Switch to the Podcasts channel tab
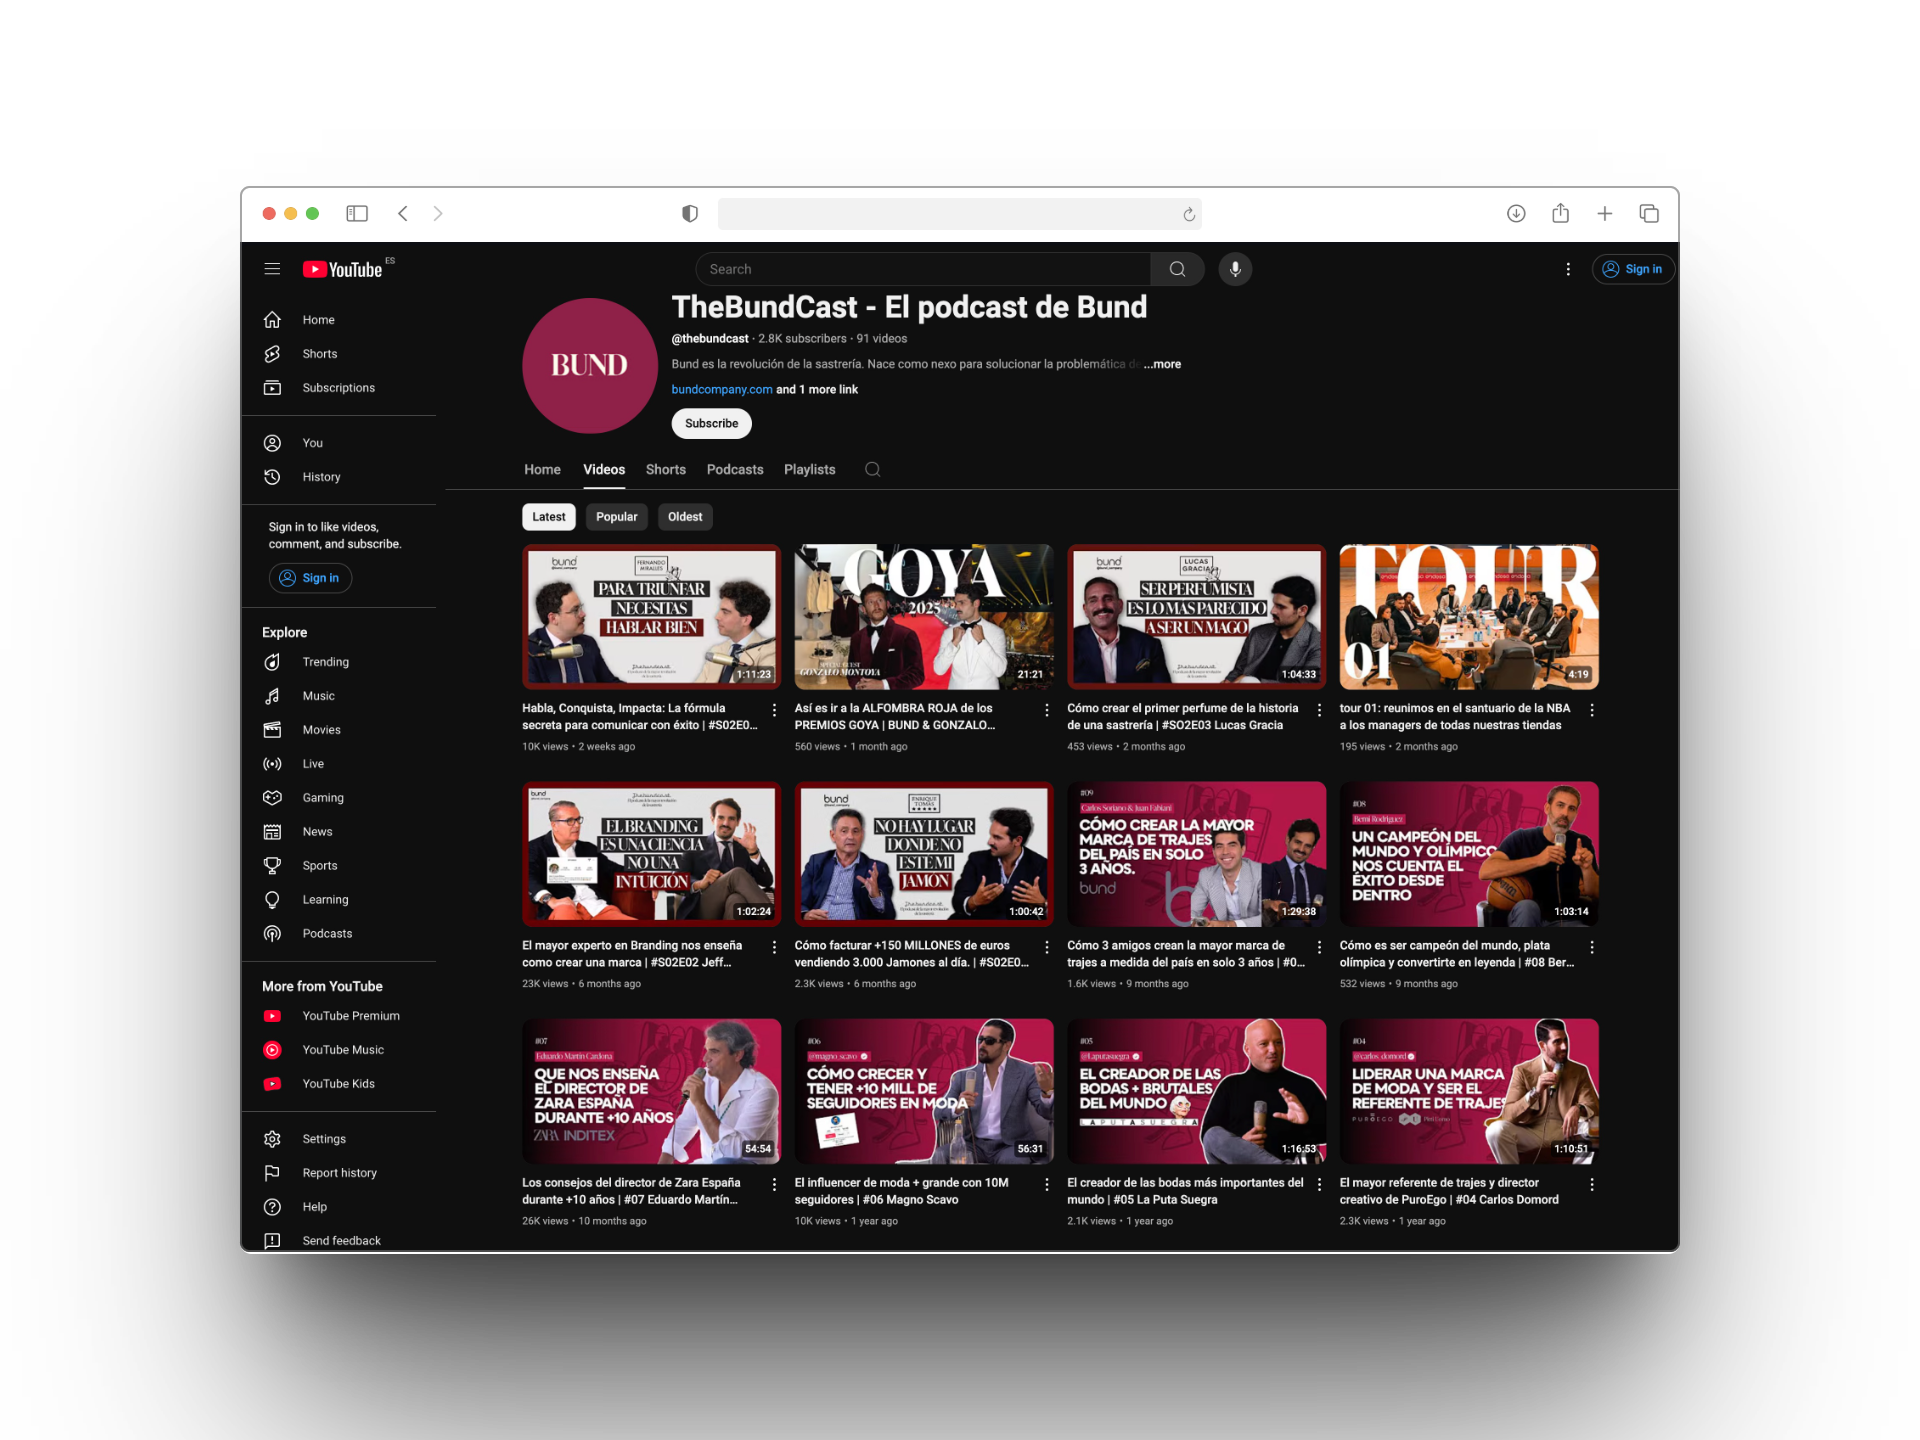This screenshot has height=1440, width=1920. coord(734,469)
